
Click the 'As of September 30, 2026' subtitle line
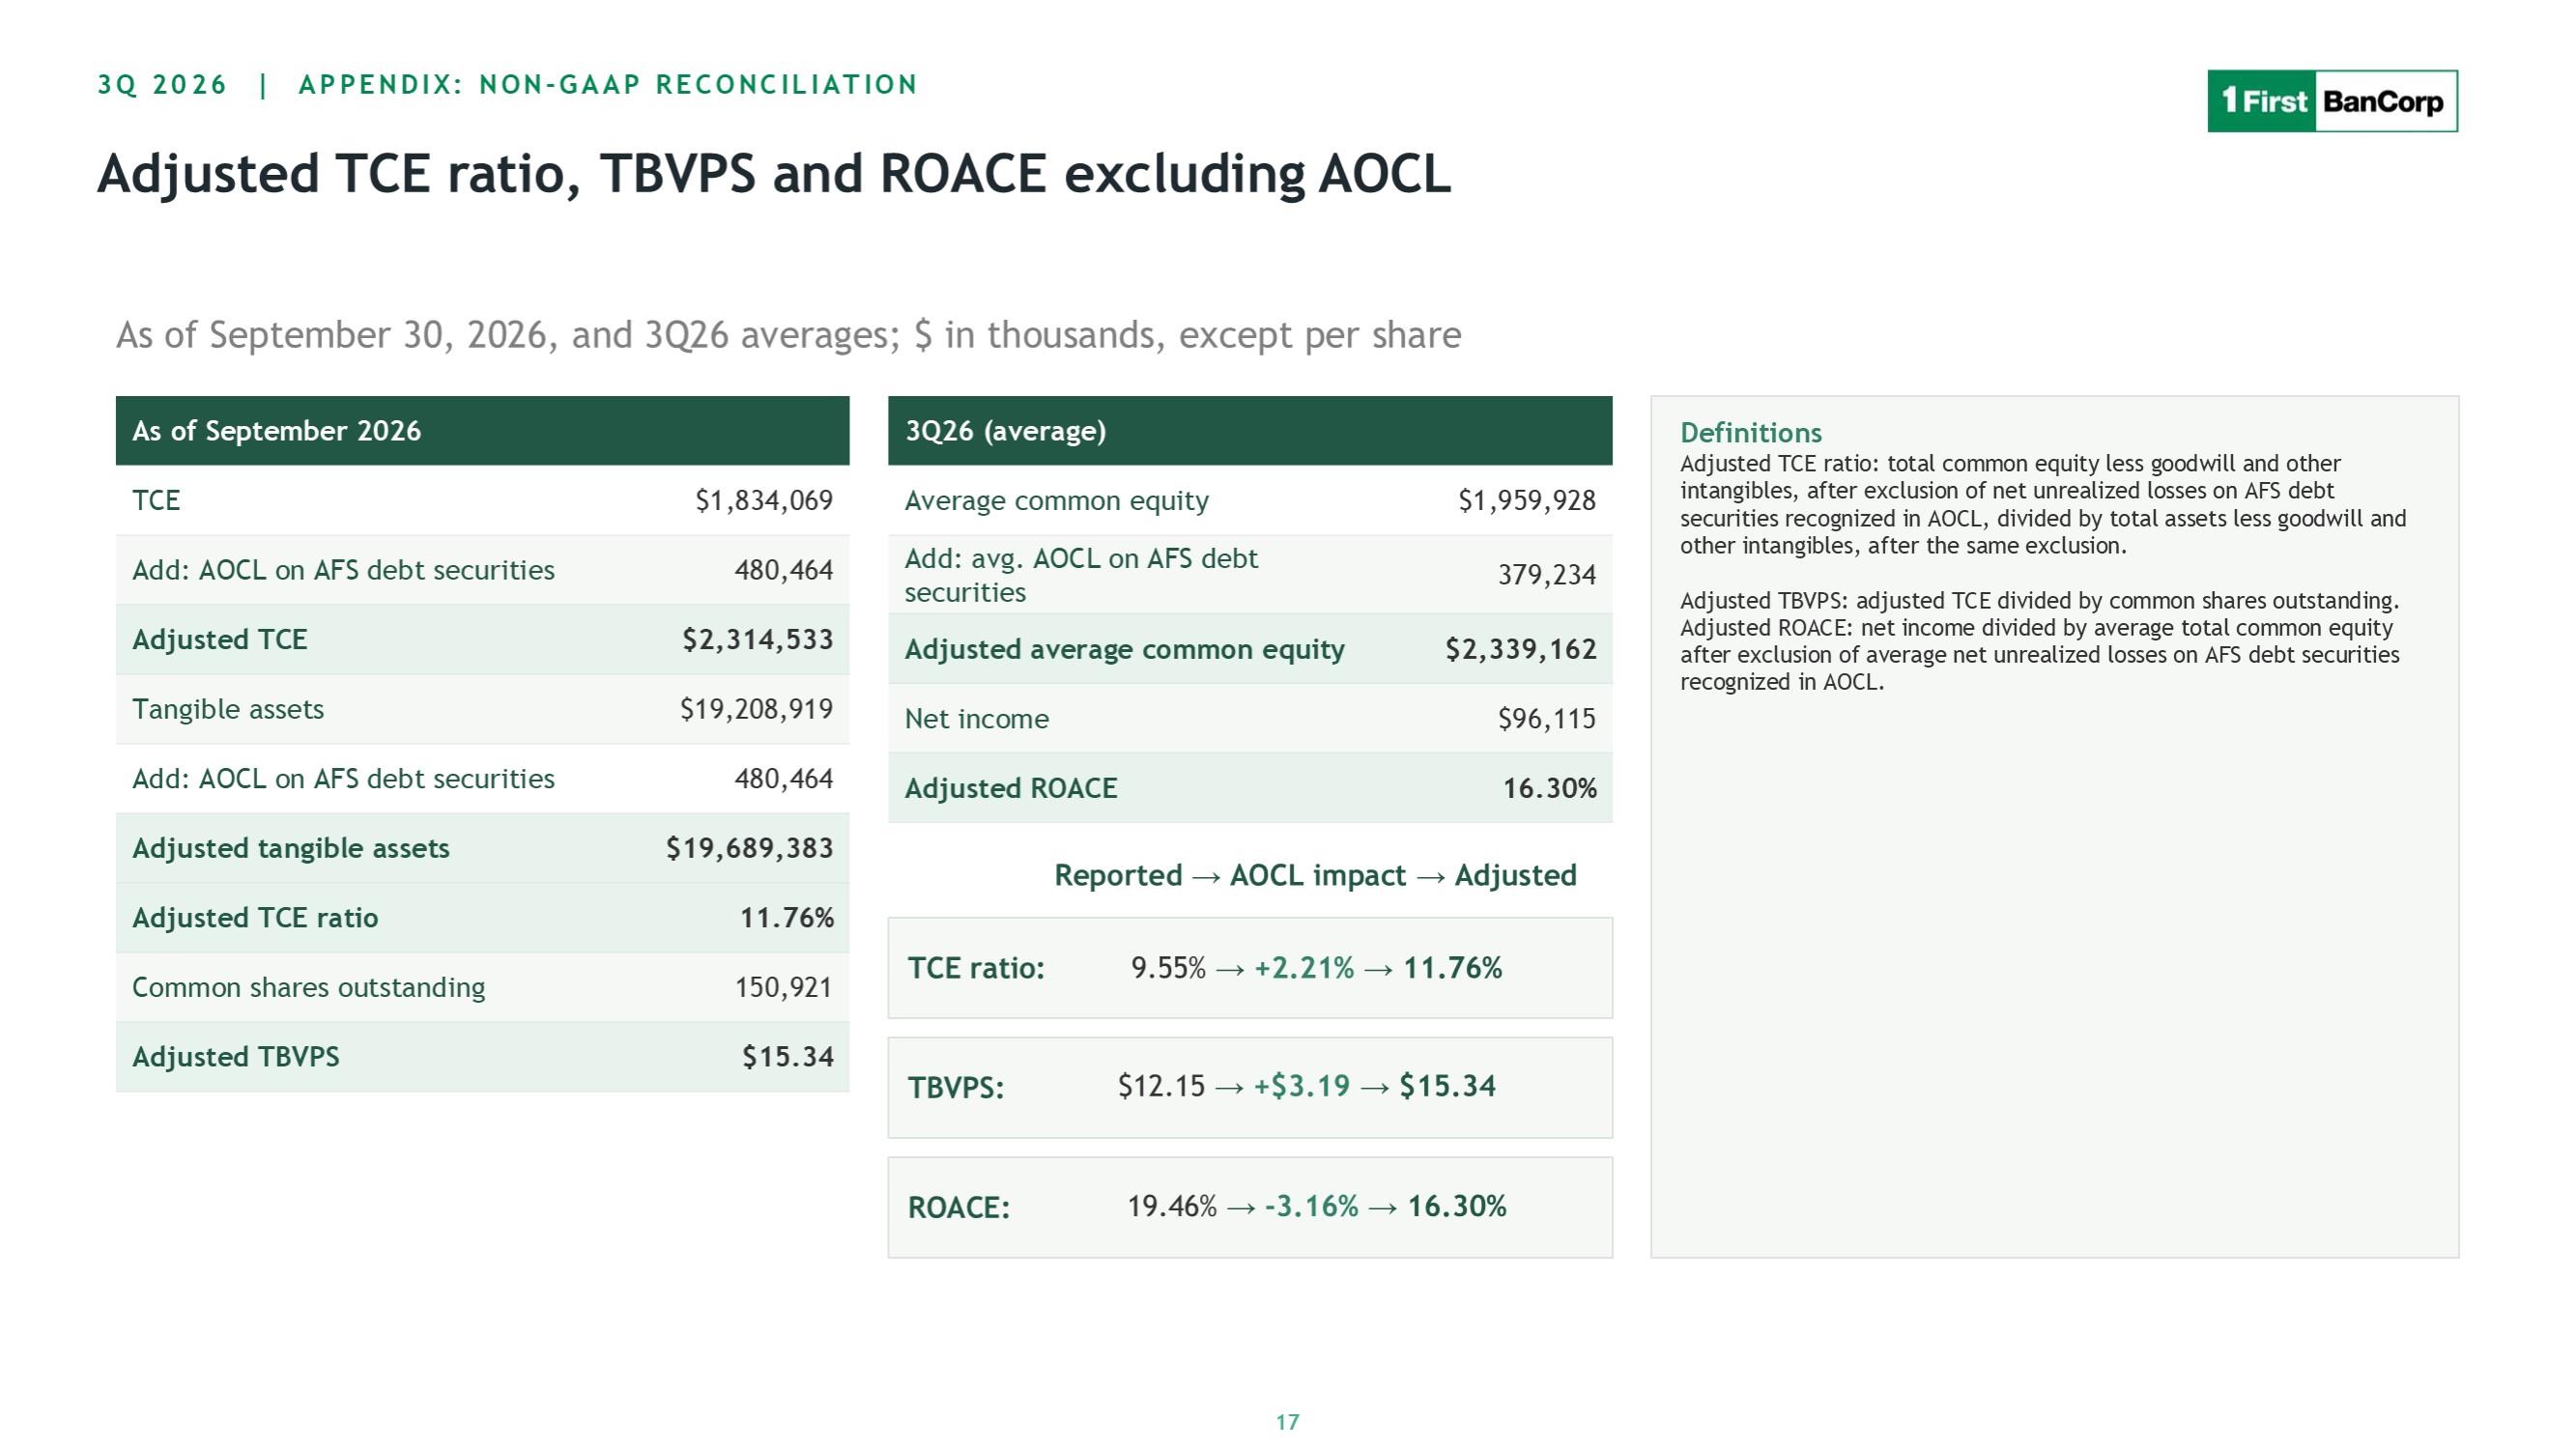tap(788, 335)
